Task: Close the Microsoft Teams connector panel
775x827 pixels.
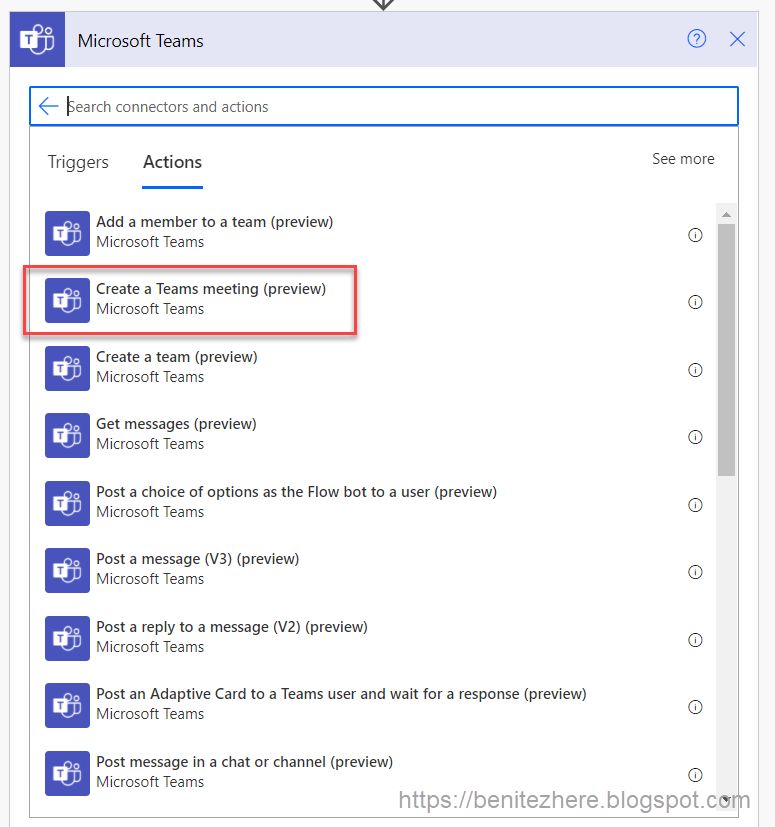Action: [737, 39]
